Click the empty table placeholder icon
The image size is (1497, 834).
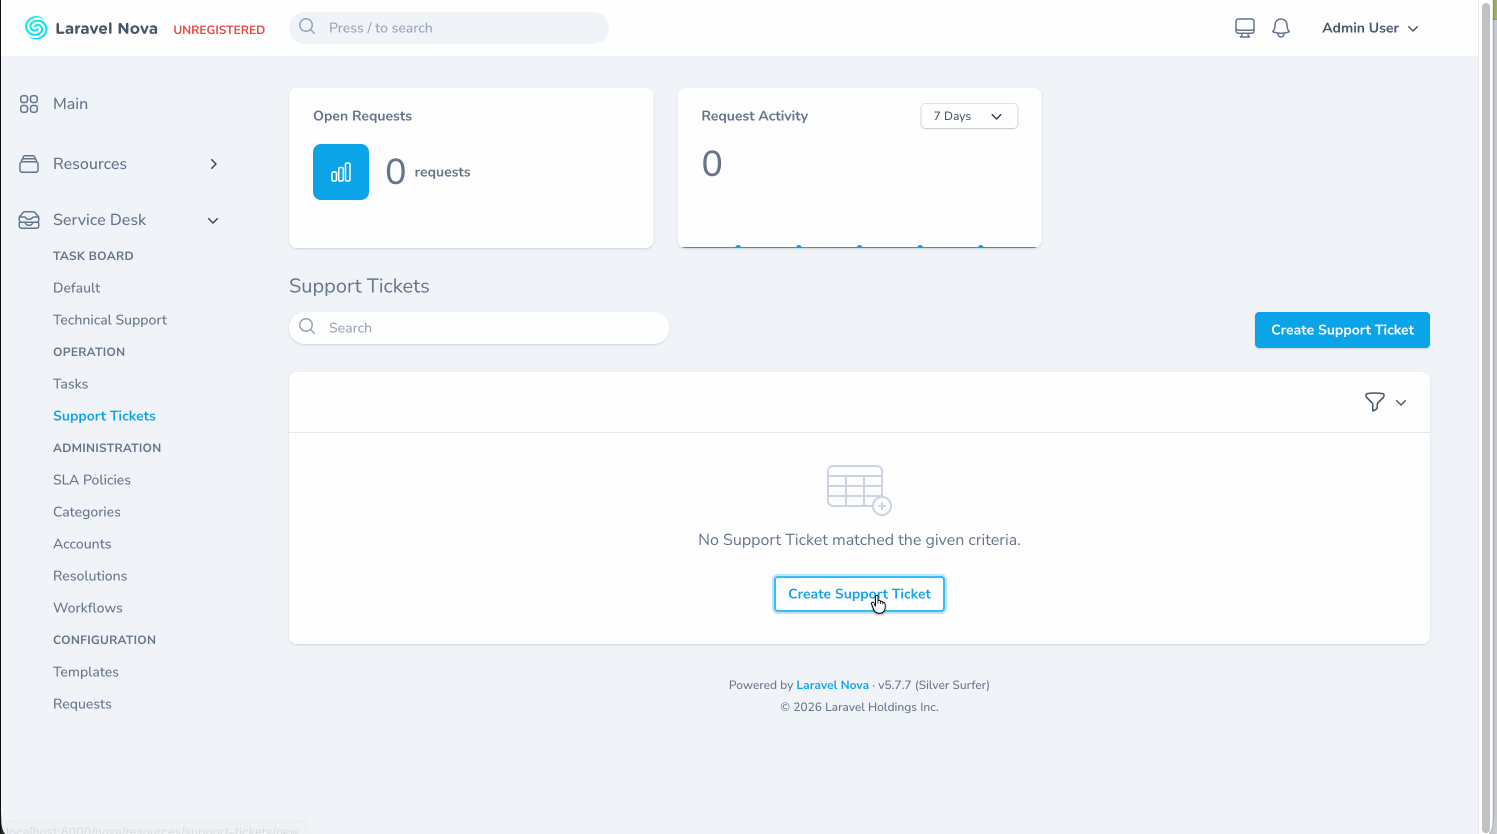click(859, 490)
